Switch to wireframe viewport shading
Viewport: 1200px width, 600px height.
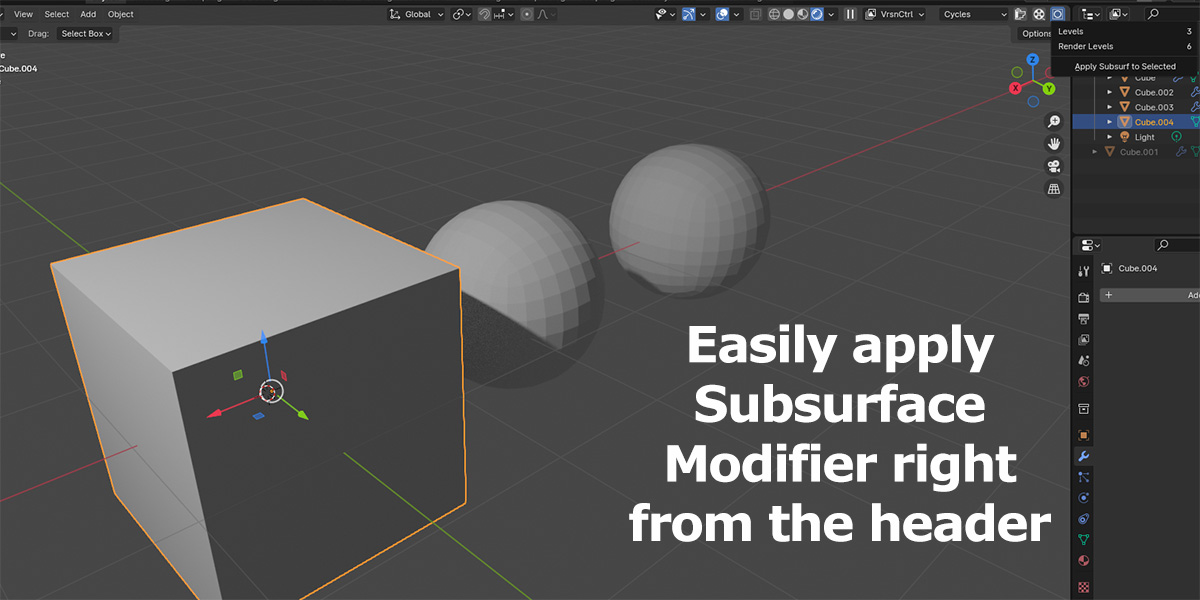[x=772, y=14]
